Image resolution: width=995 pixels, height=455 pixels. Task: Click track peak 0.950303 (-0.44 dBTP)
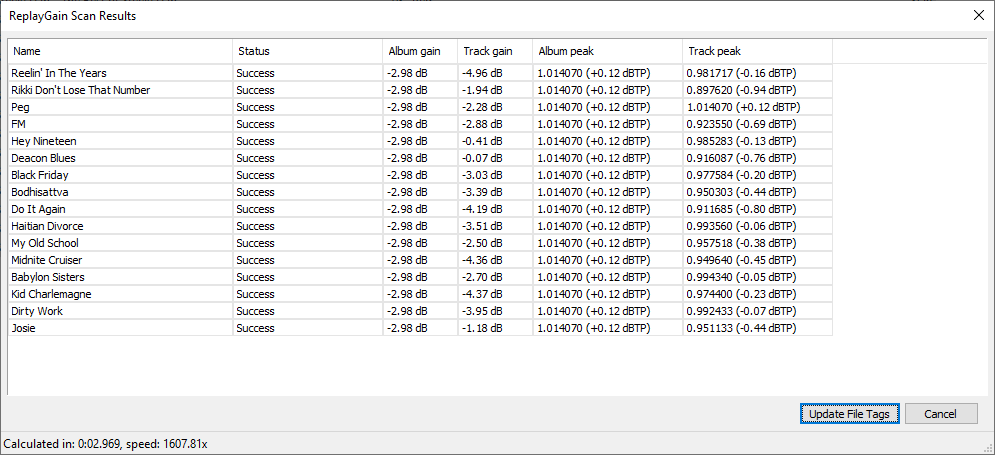[x=741, y=192]
